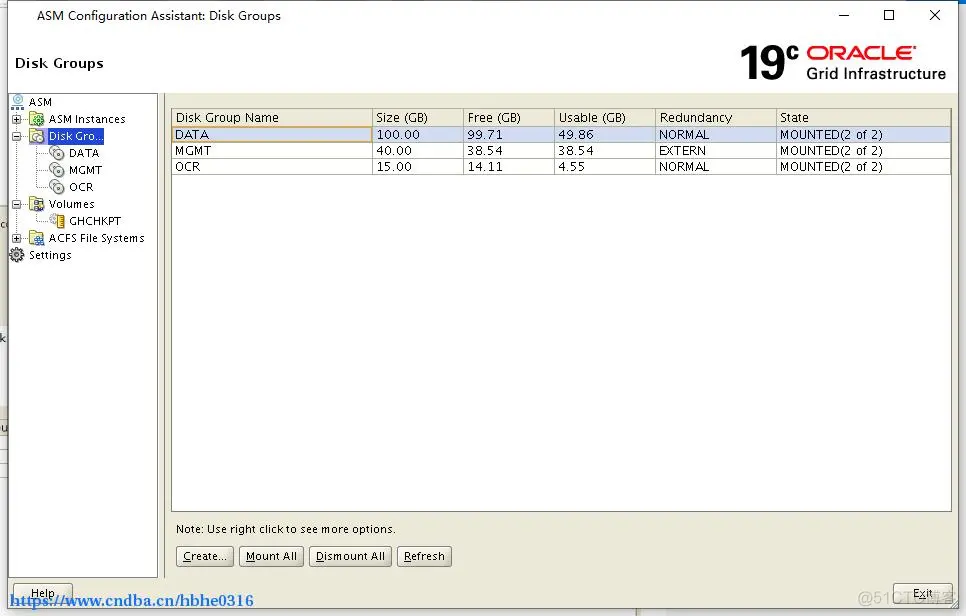Click the Volumes folder icon
This screenshot has height=616, width=966.
[x=37, y=204]
